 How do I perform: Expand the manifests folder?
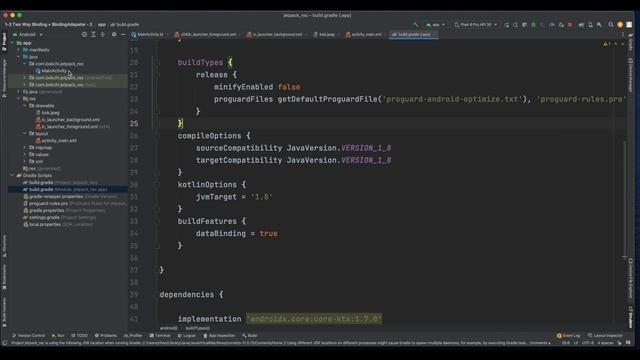pyautogui.click(x=19, y=50)
